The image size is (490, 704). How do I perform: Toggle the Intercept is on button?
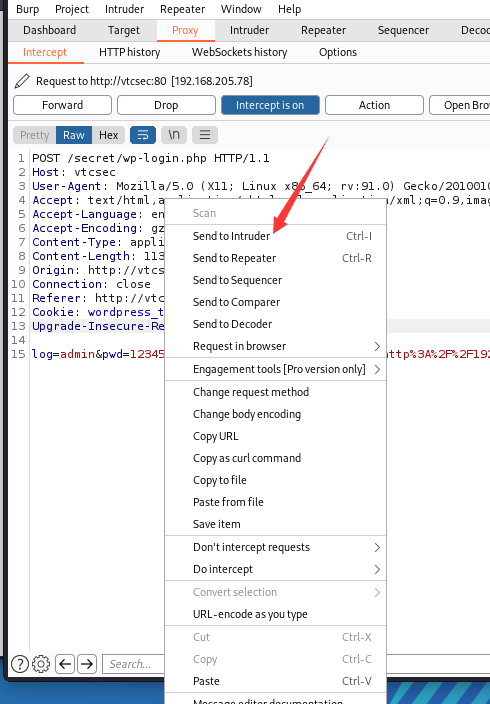(270, 105)
